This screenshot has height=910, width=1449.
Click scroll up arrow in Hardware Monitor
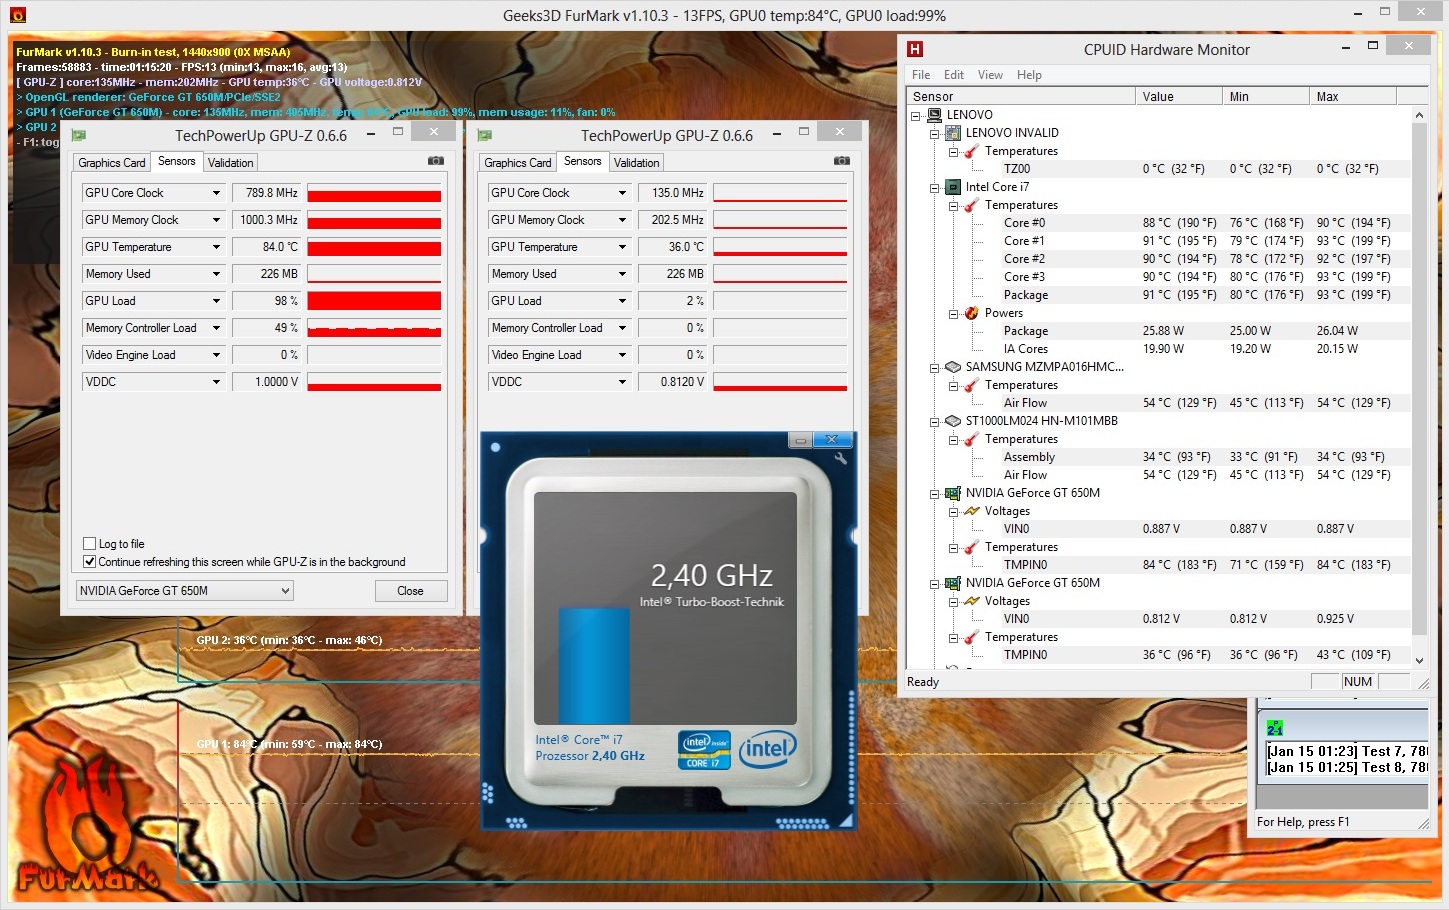(1419, 115)
